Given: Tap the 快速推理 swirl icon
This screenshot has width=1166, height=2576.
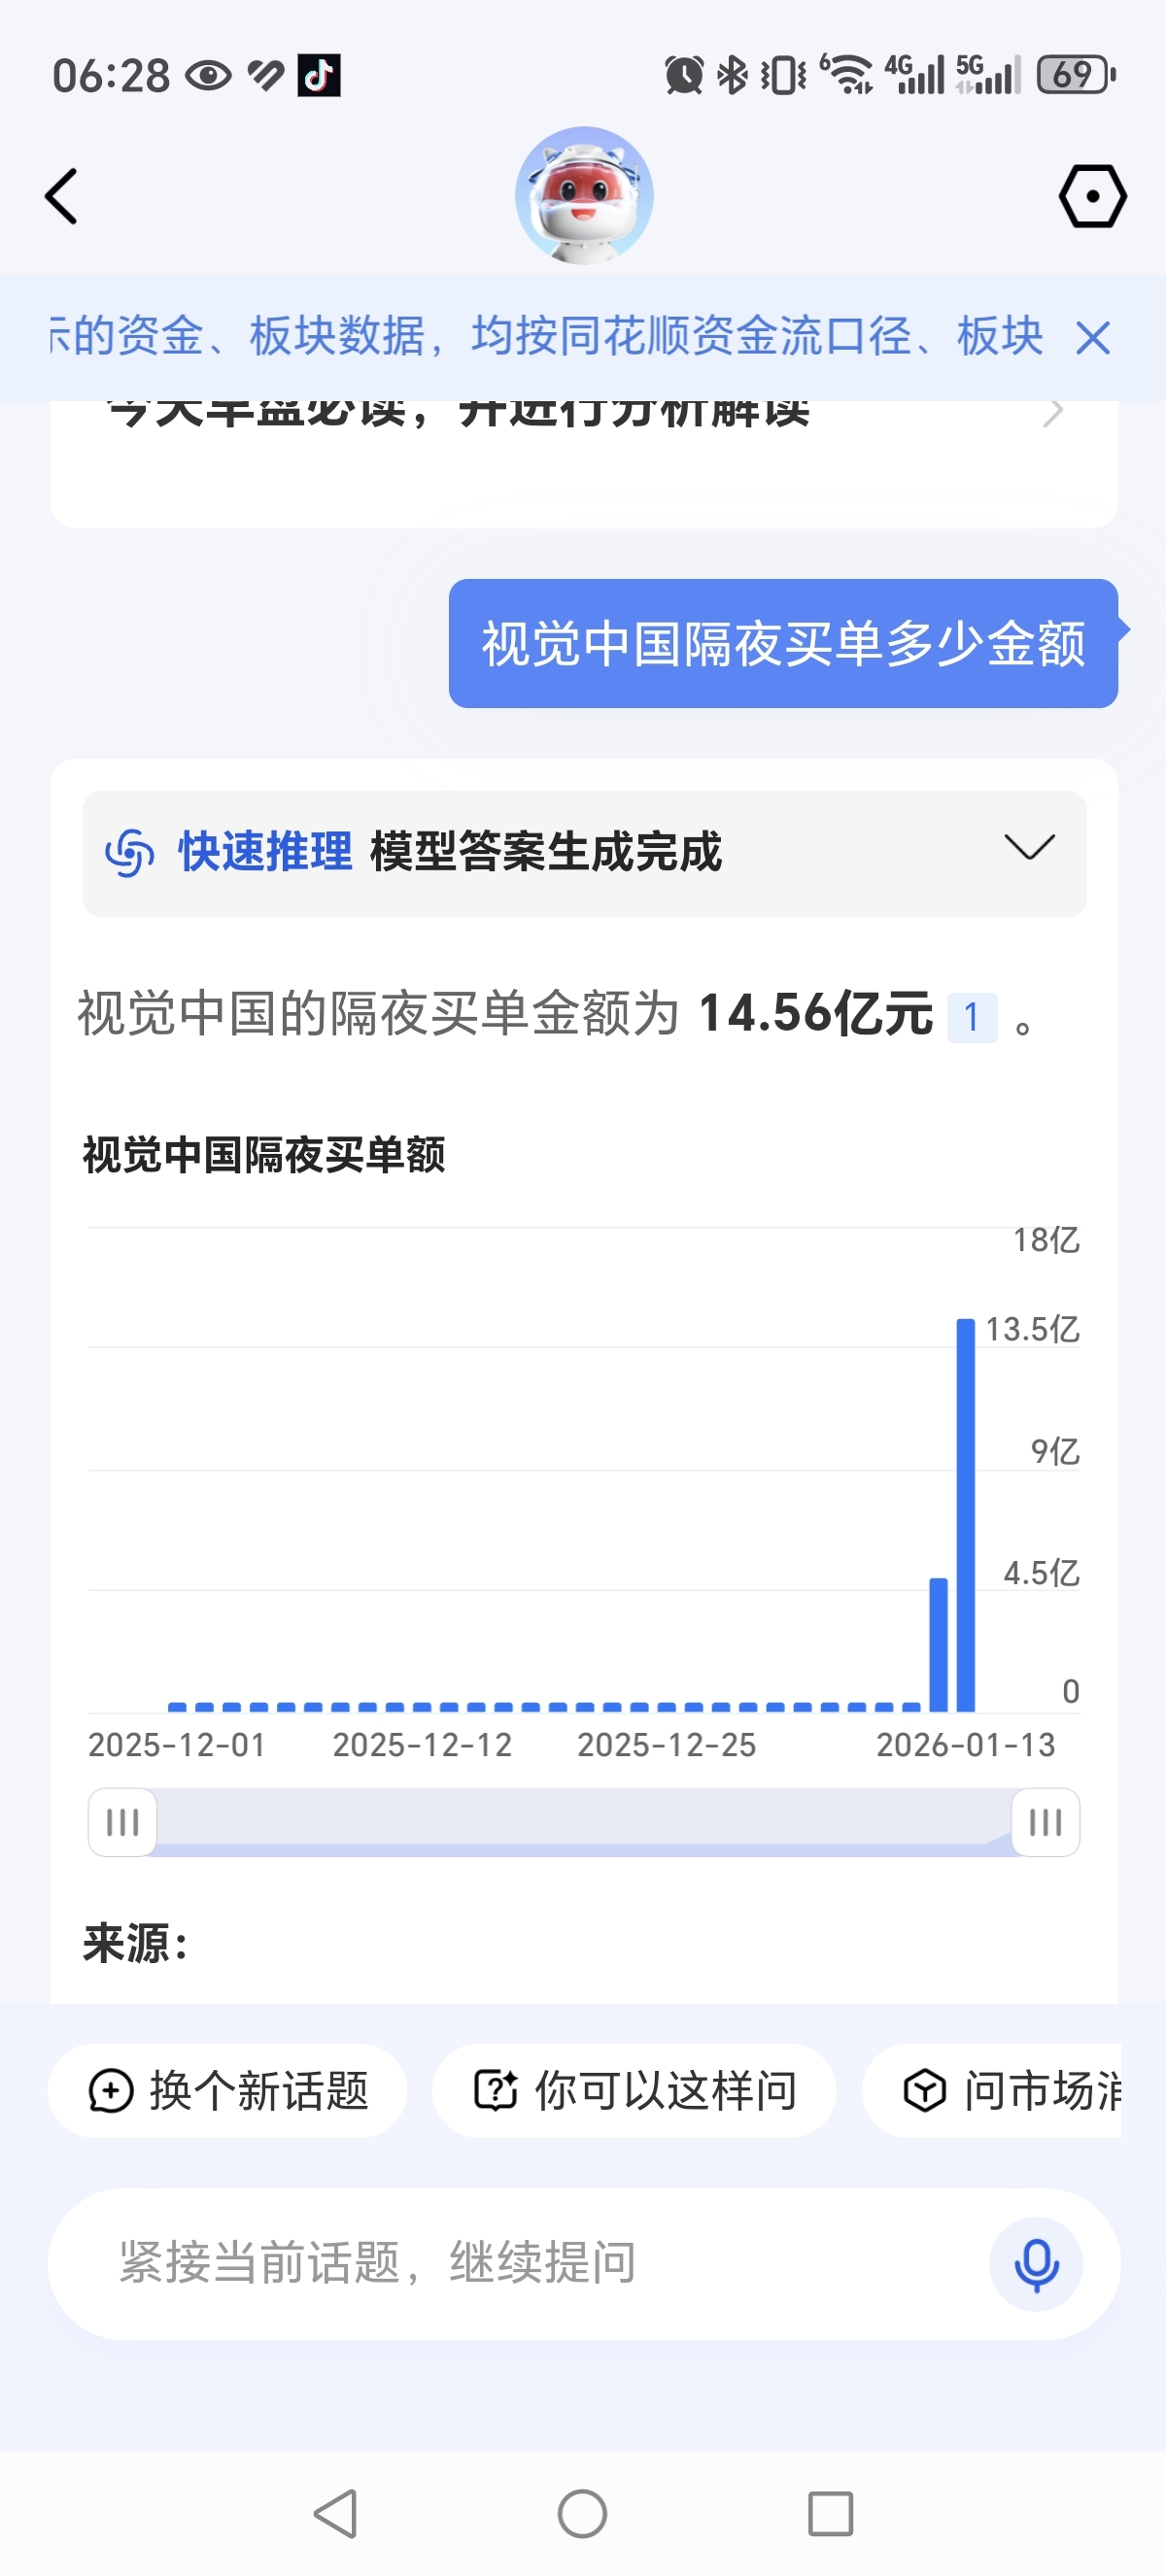Looking at the screenshot, I should point(130,853).
